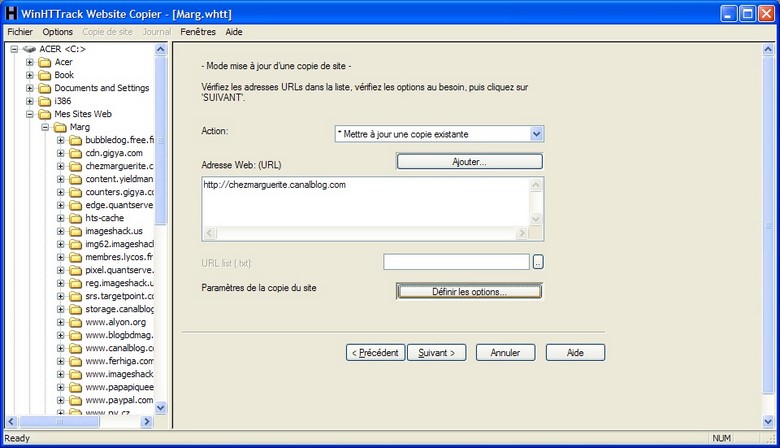Click the imageshack.us folder icon
780x448 pixels.
click(x=76, y=231)
